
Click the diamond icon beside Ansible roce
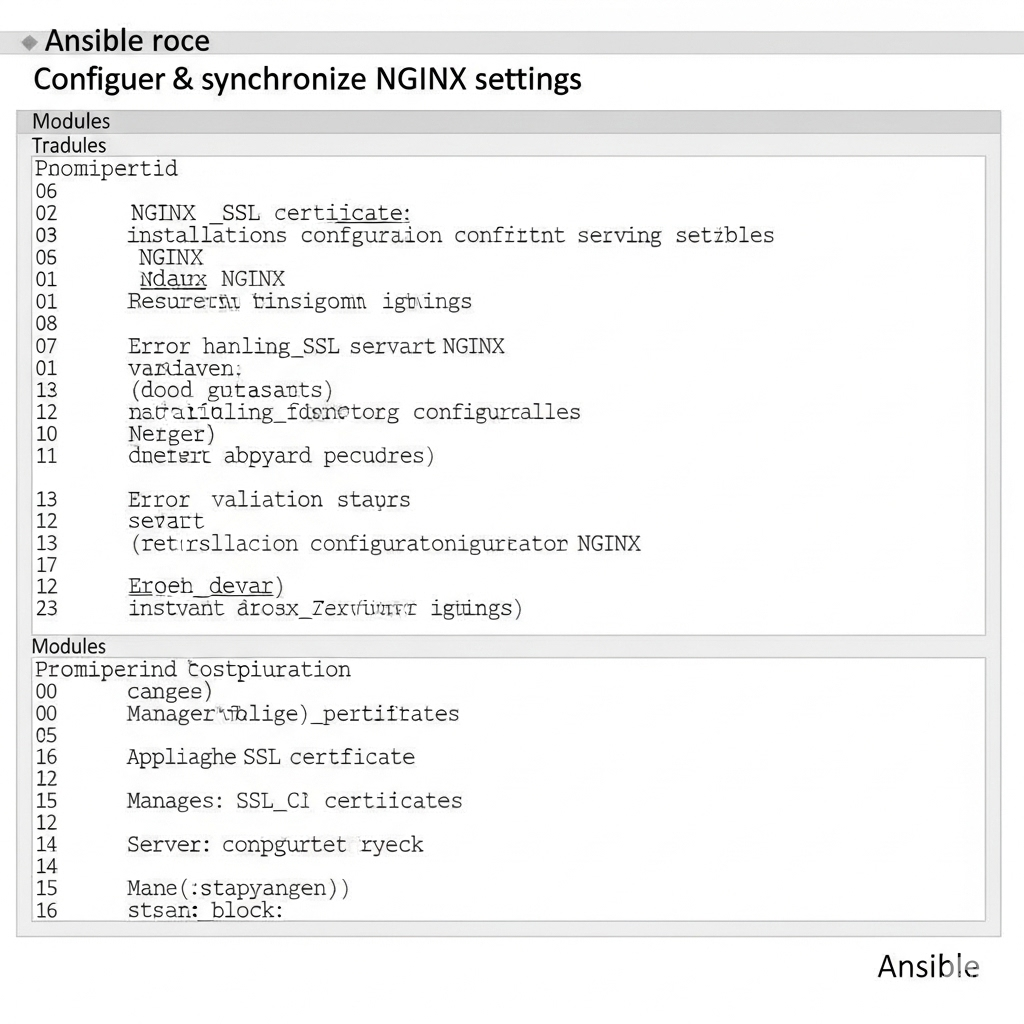click(x=30, y=43)
